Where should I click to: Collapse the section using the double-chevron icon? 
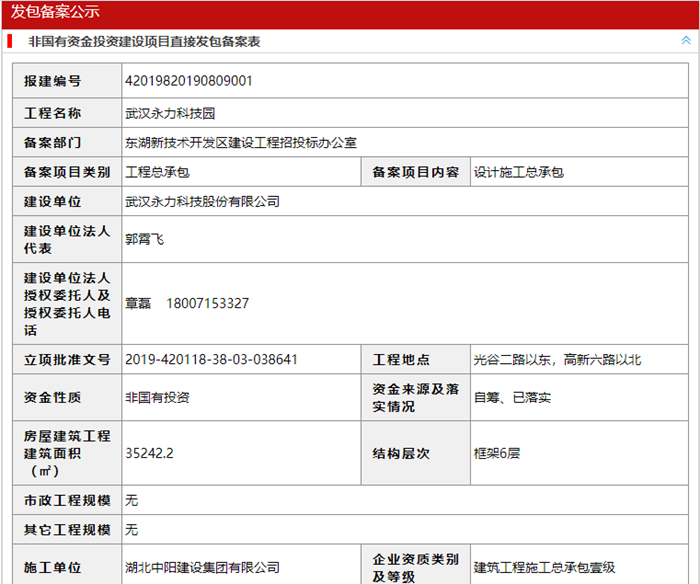pyautogui.click(x=685, y=41)
